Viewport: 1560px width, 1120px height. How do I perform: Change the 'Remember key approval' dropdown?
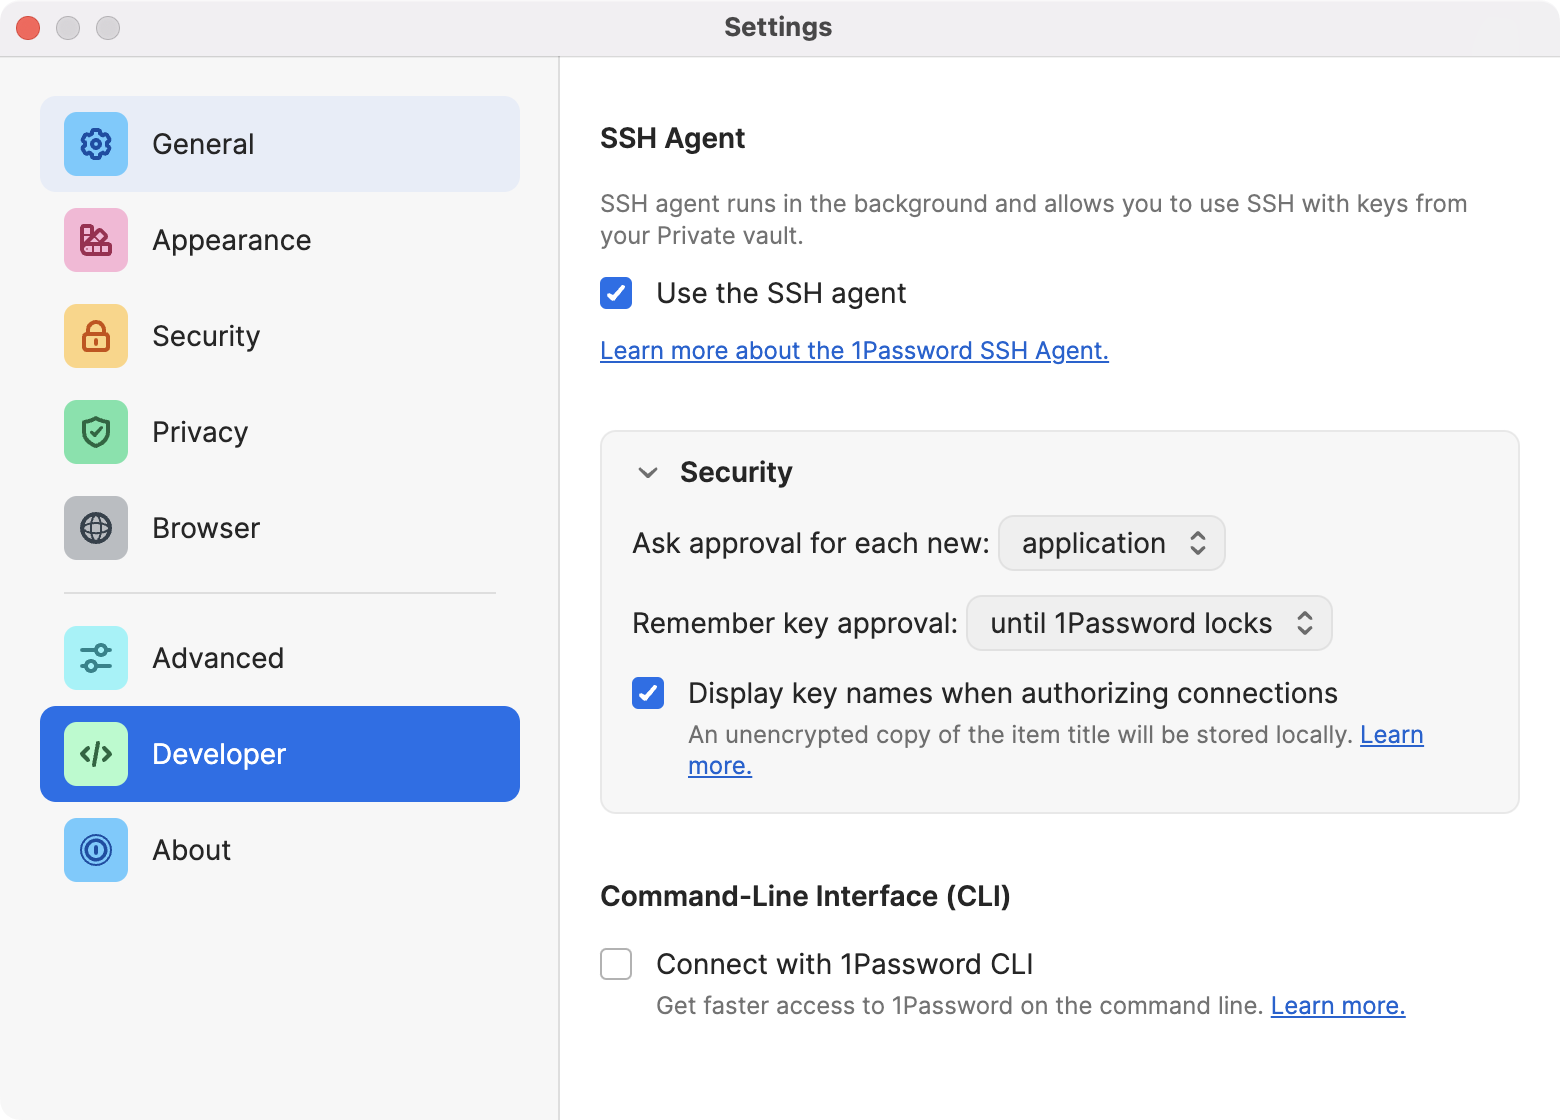coord(1148,623)
